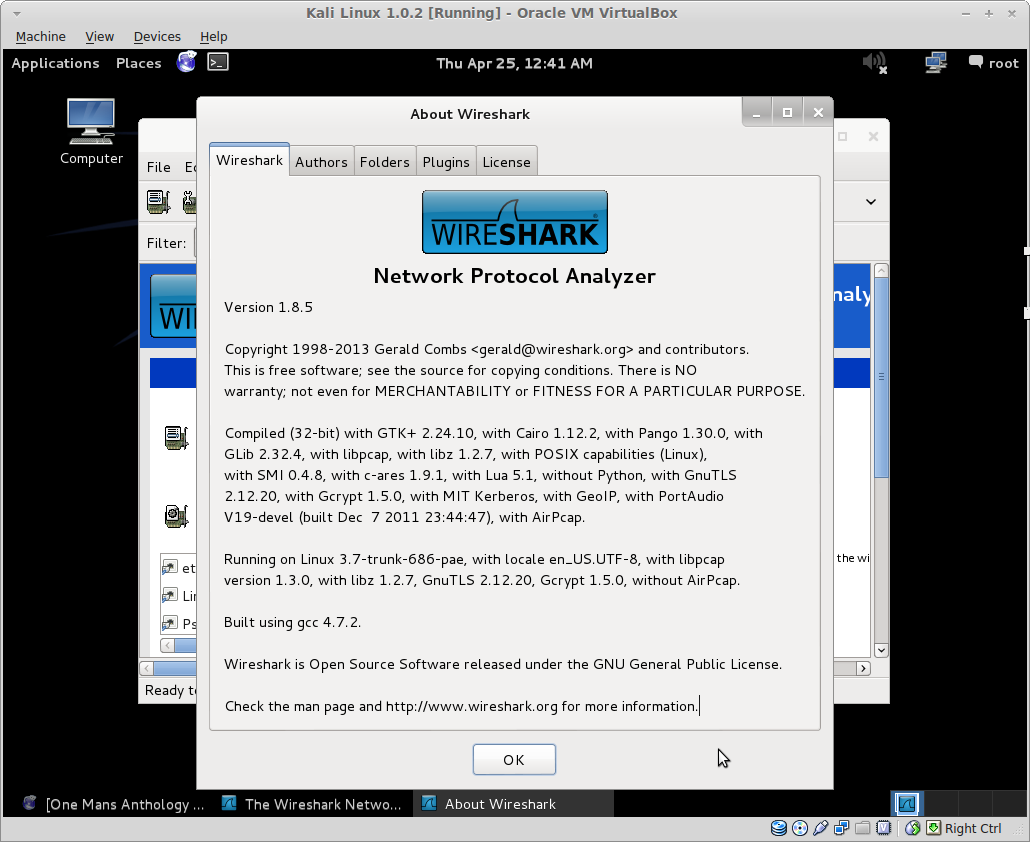Screen dimensions: 1030x842
Task: Open the Folders tab
Action: (384, 162)
